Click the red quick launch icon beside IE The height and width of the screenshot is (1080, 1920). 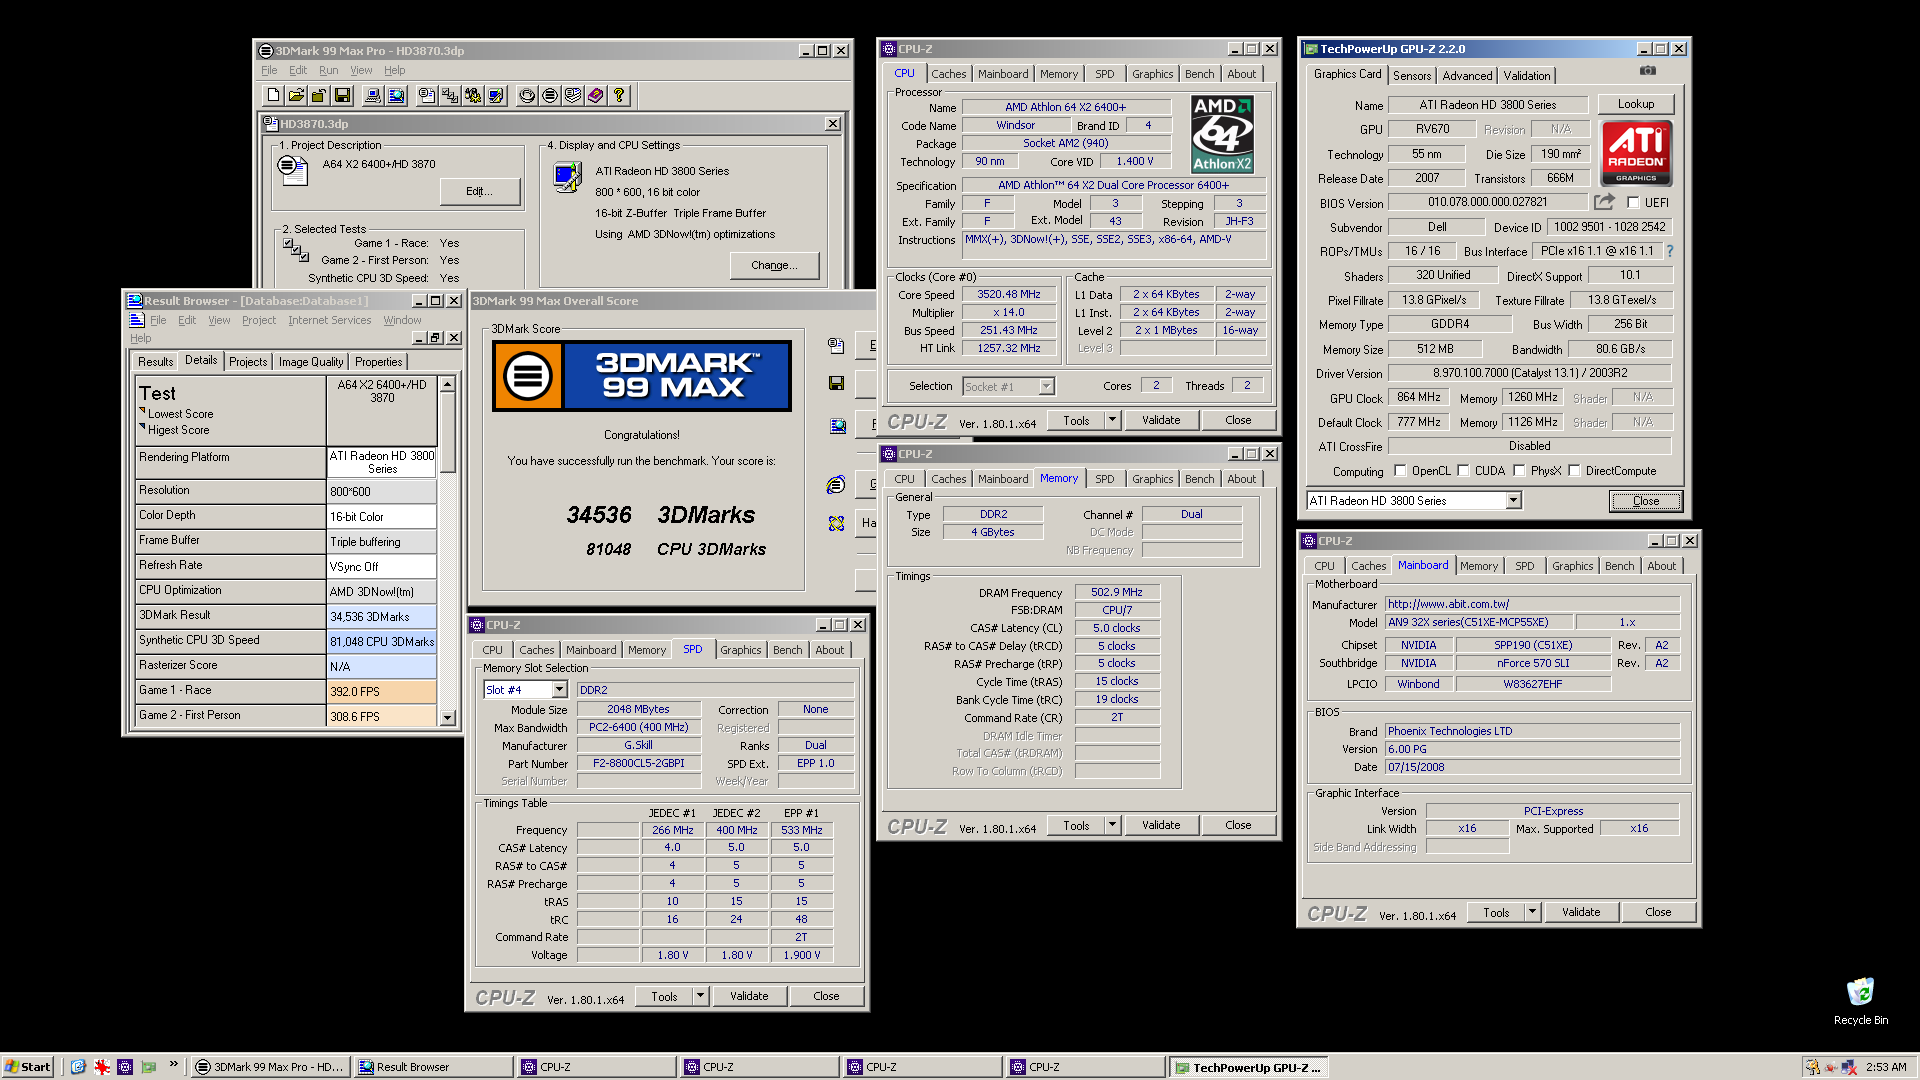(102, 1067)
